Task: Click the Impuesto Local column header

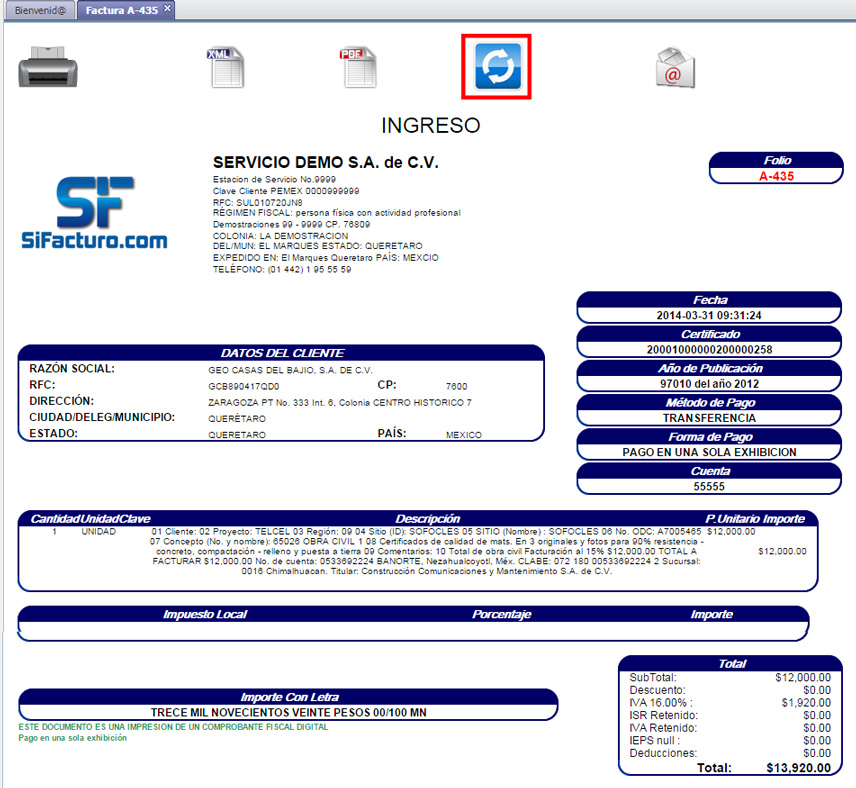Action: tap(204, 614)
